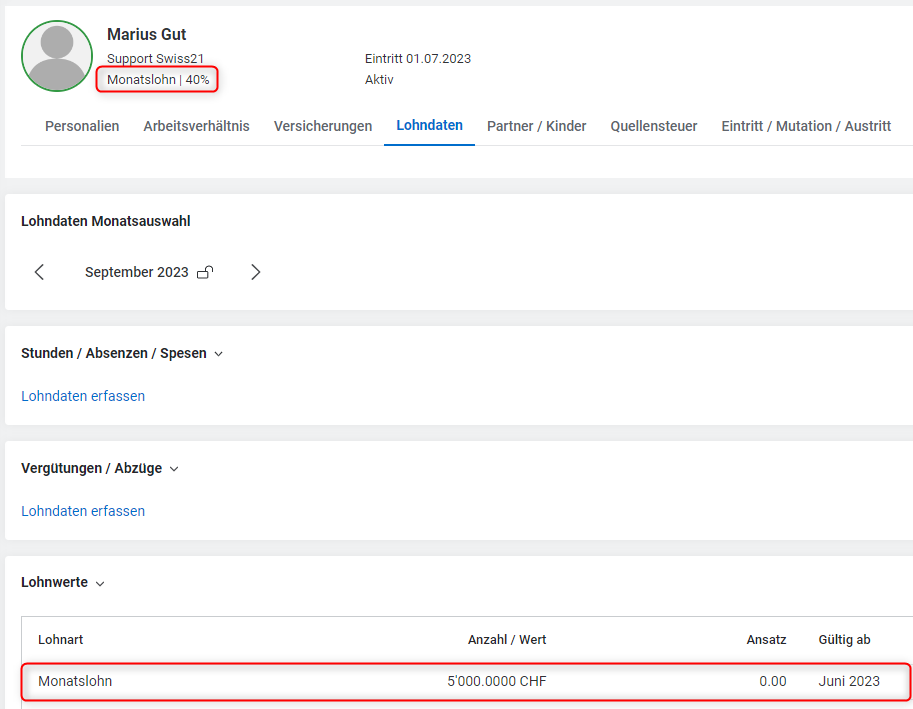Collapse the Stunden / Absenzen / Spesen section
Viewport: 913px width, 709px height.
219,354
